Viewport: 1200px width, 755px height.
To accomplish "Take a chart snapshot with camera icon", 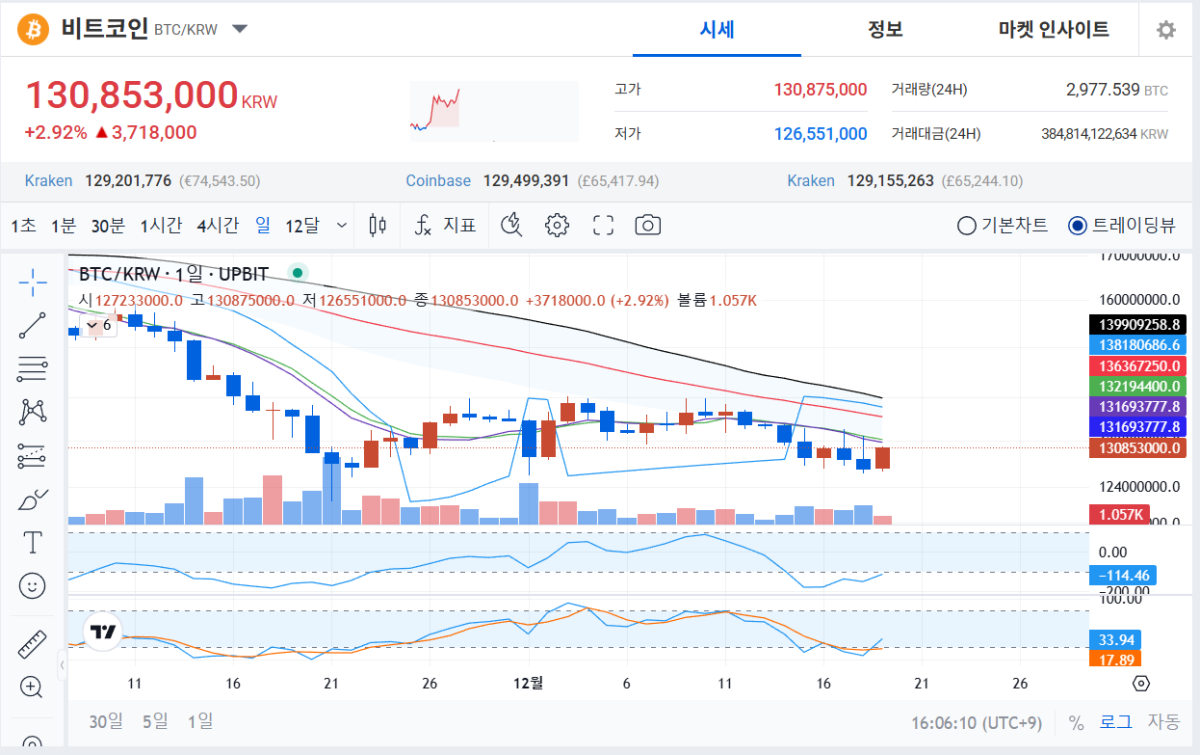I will click(648, 225).
